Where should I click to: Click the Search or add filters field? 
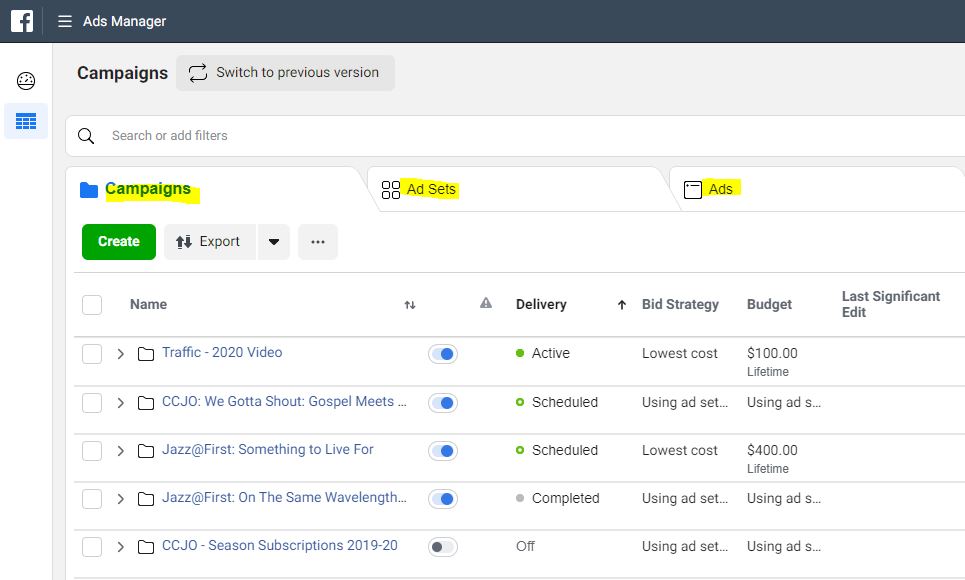(516, 136)
